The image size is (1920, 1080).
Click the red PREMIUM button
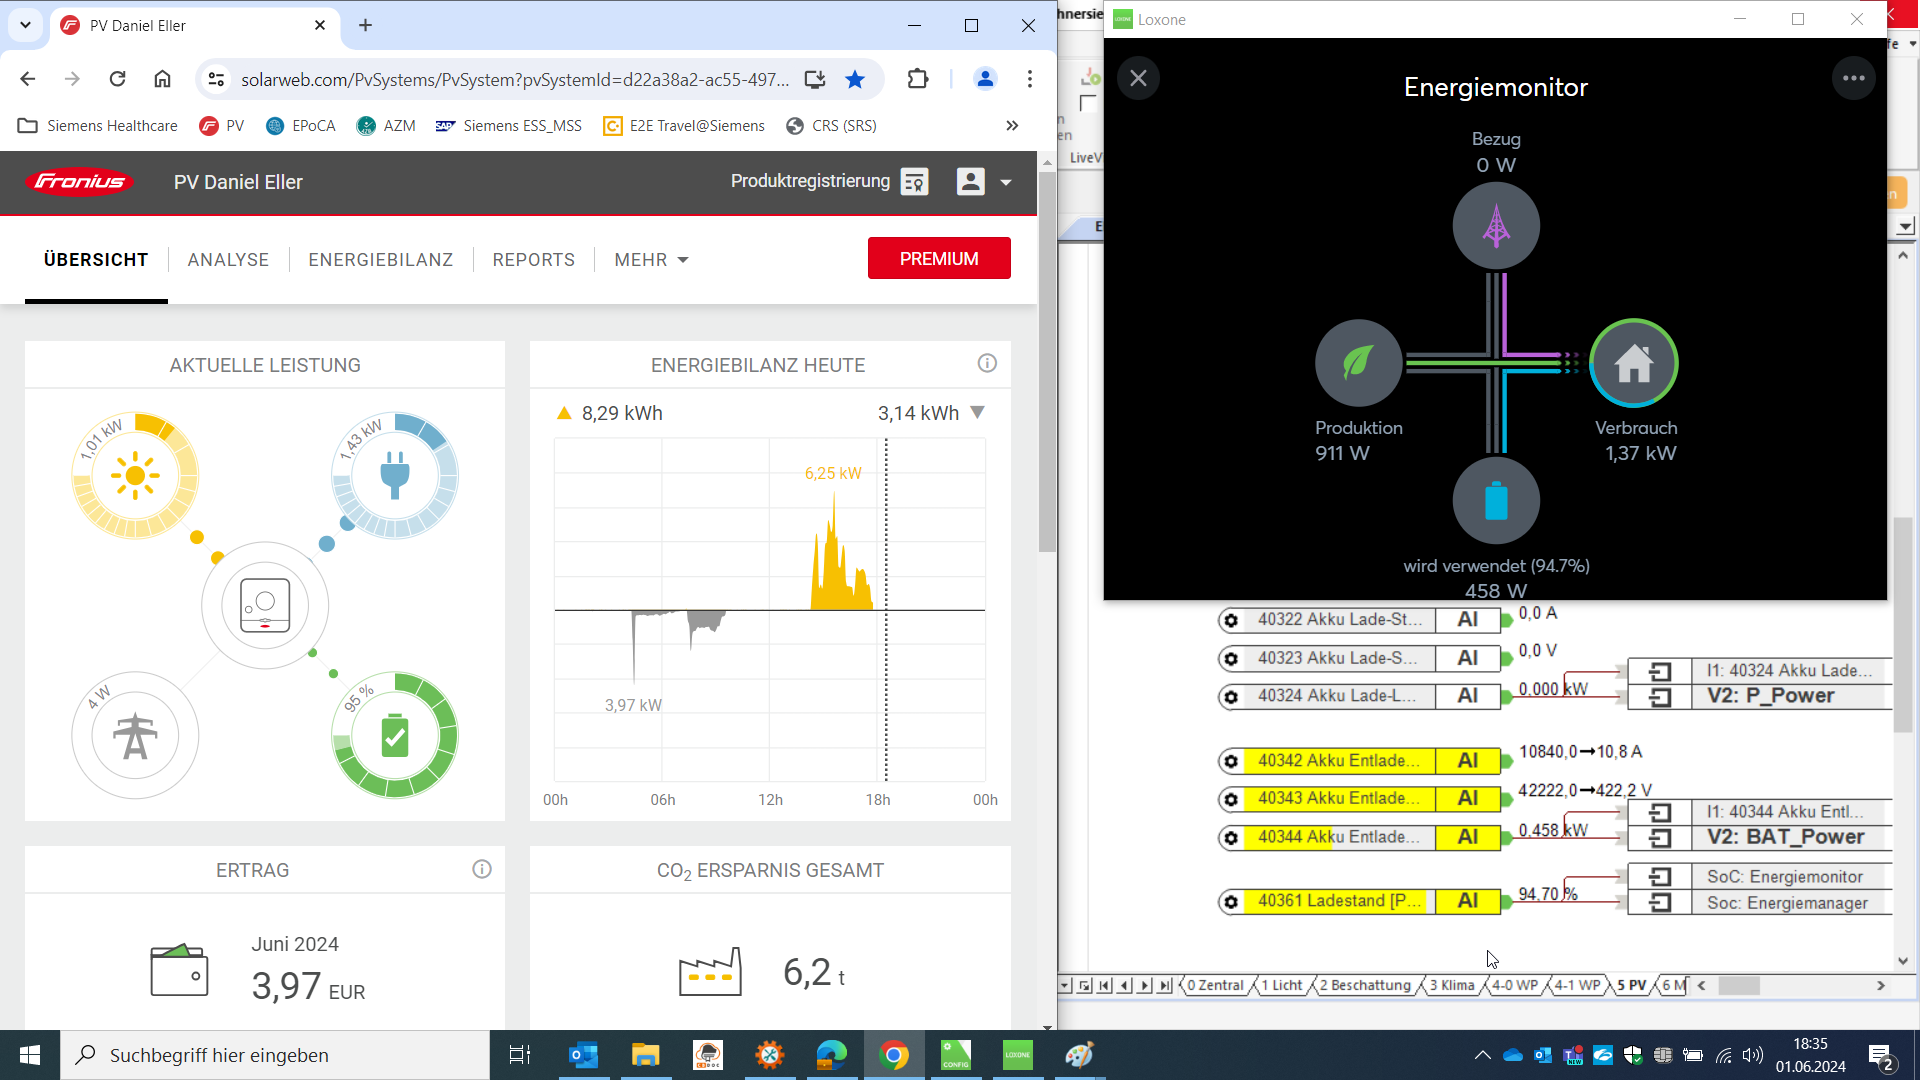938,258
